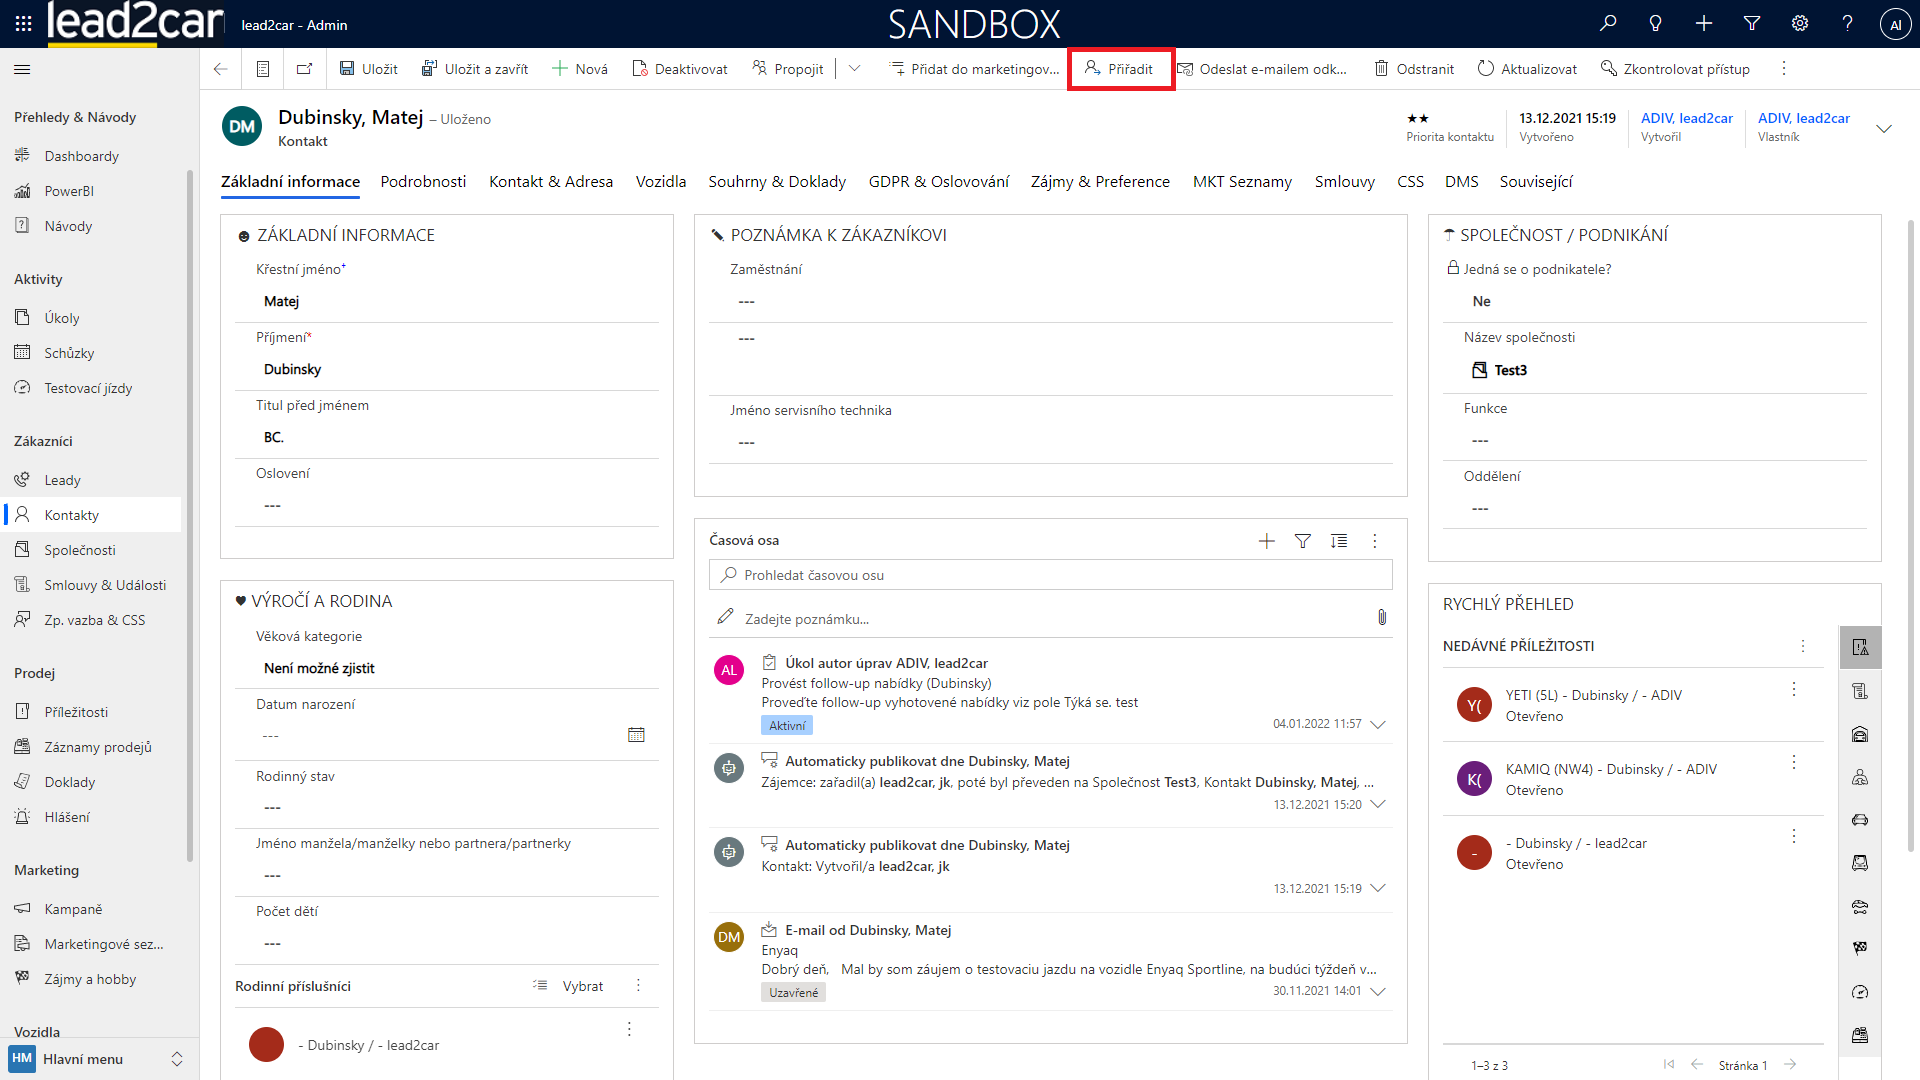Click the Přiřadit button
This screenshot has height=1080, width=1920.
point(1120,69)
